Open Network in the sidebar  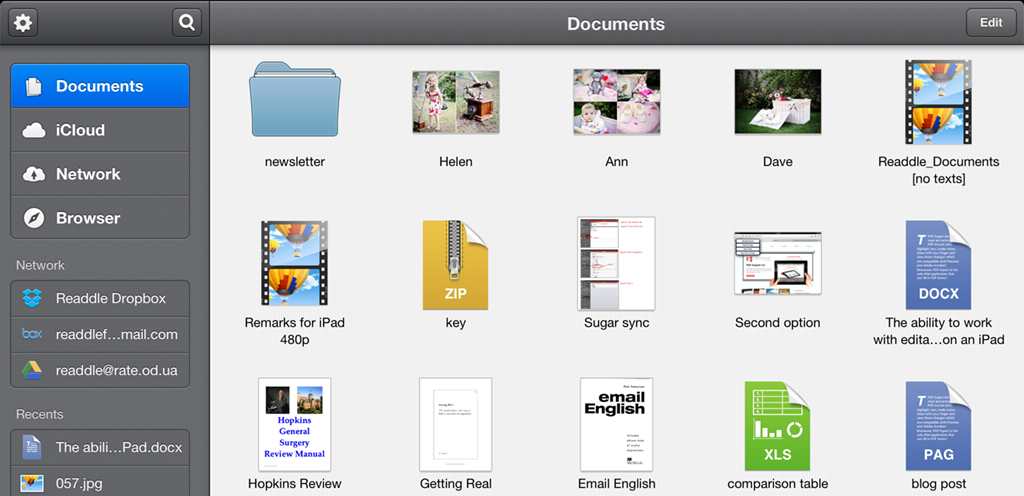(100, 174)
